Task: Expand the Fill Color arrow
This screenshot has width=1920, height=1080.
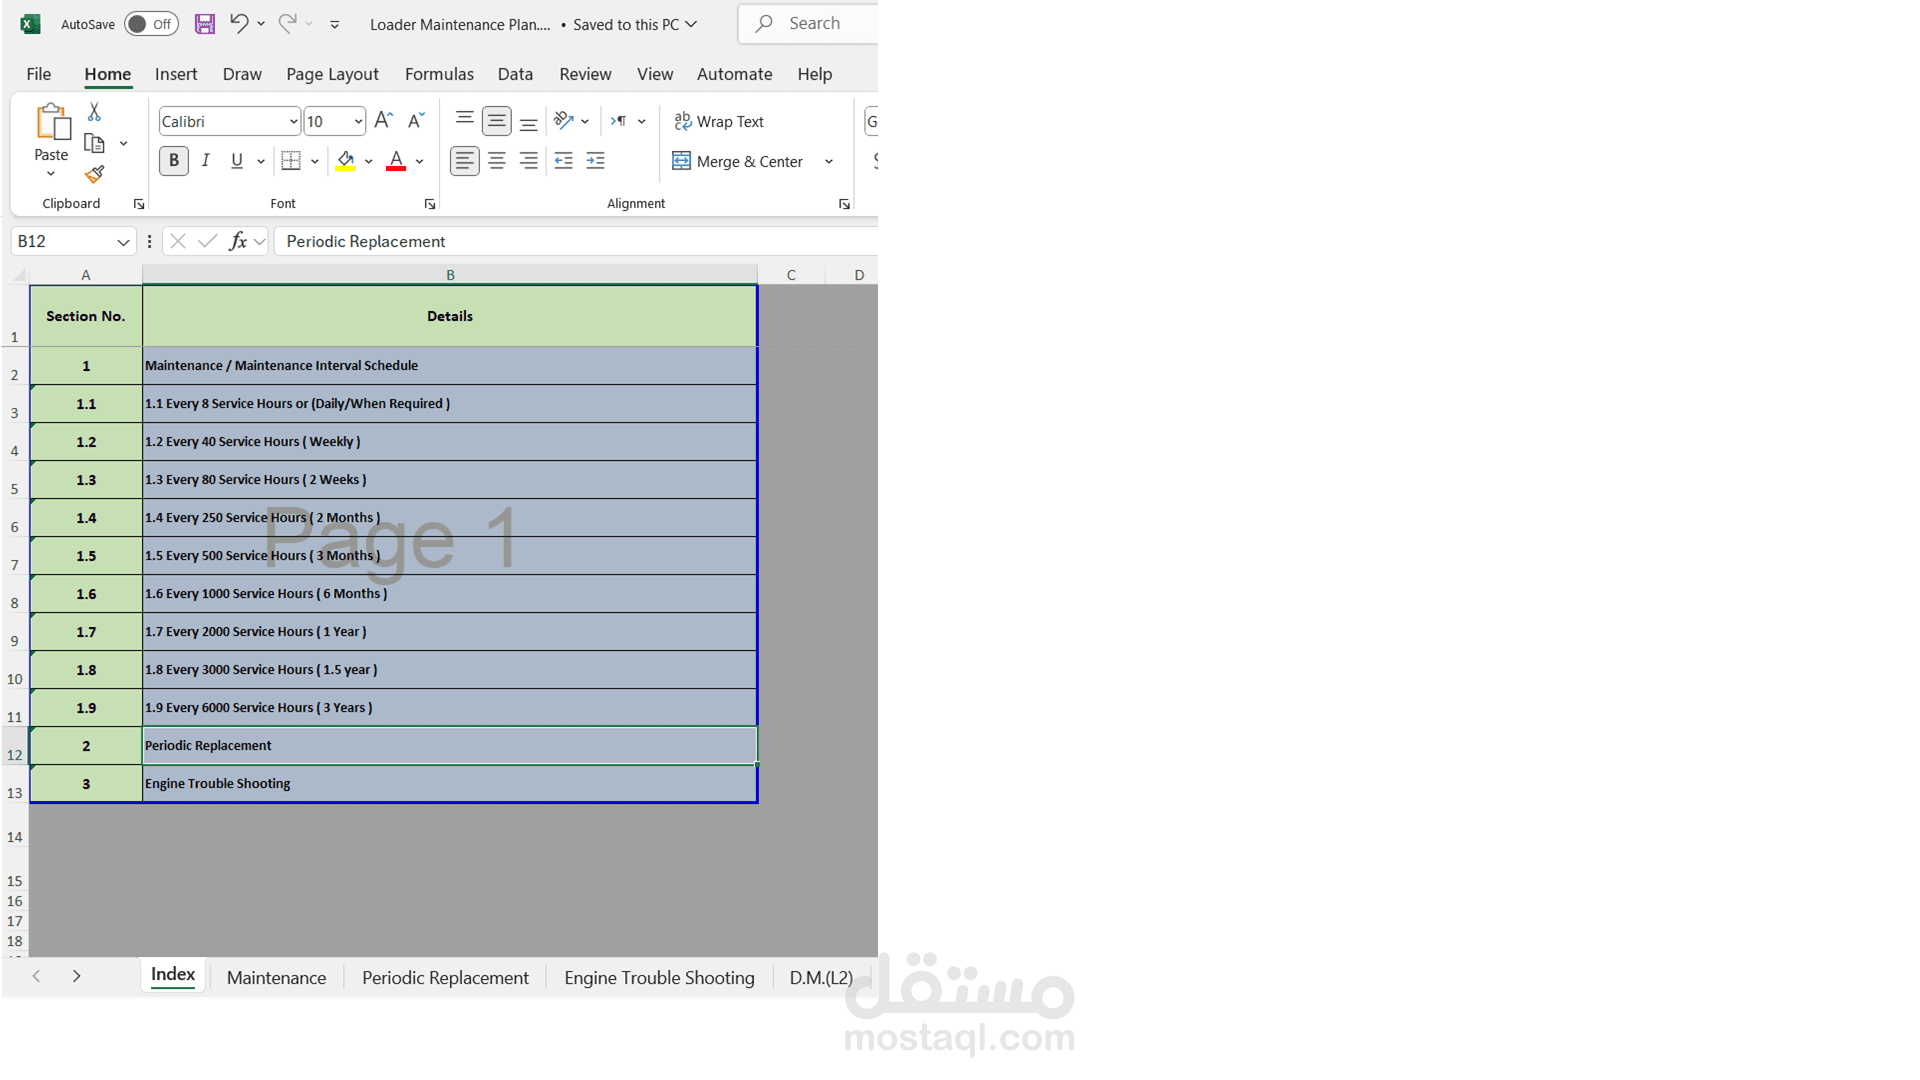Action: click(369, 161)
